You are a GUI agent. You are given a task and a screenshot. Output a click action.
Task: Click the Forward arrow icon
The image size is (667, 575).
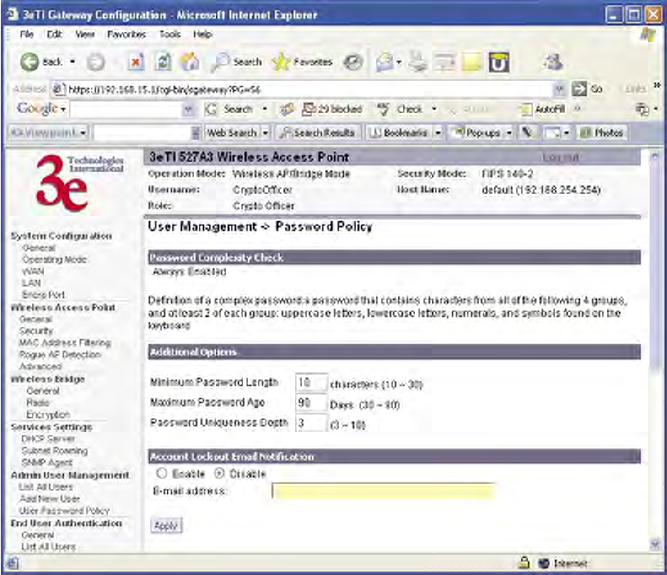(x=95, y=63)
